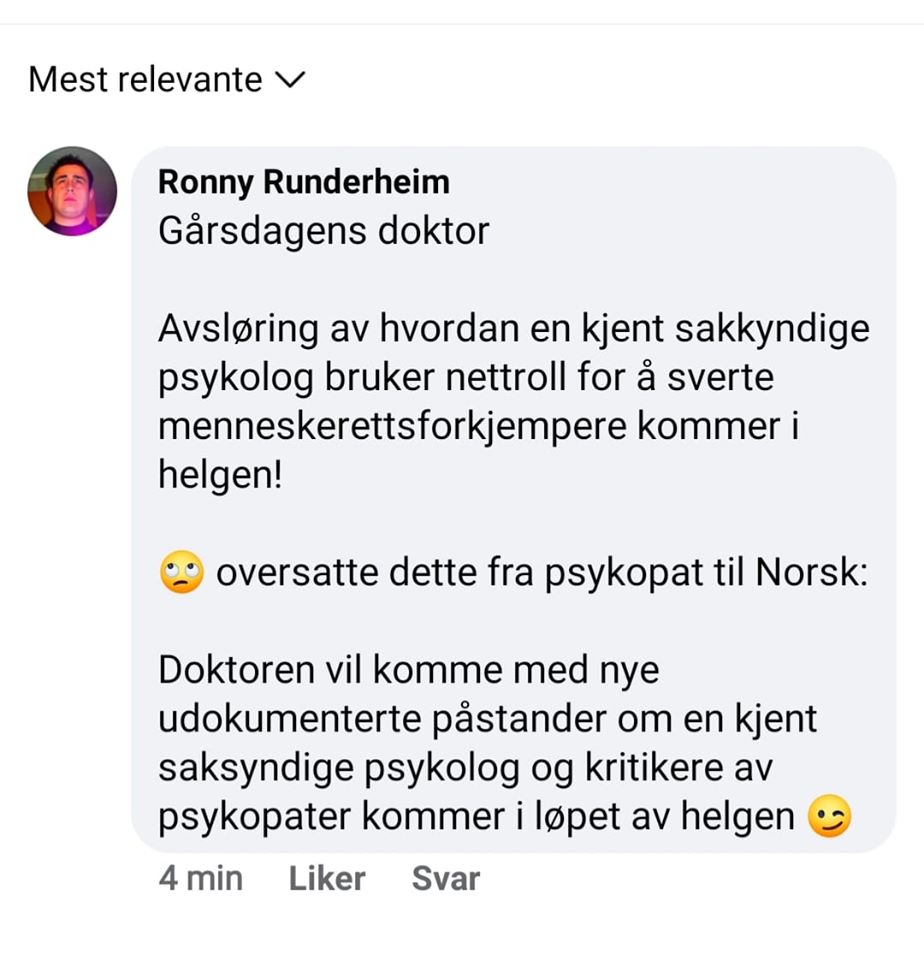924x960 pixels.
Task: Visit Ronny Runderheim's profile via name
Action: [x=304, y=182]
